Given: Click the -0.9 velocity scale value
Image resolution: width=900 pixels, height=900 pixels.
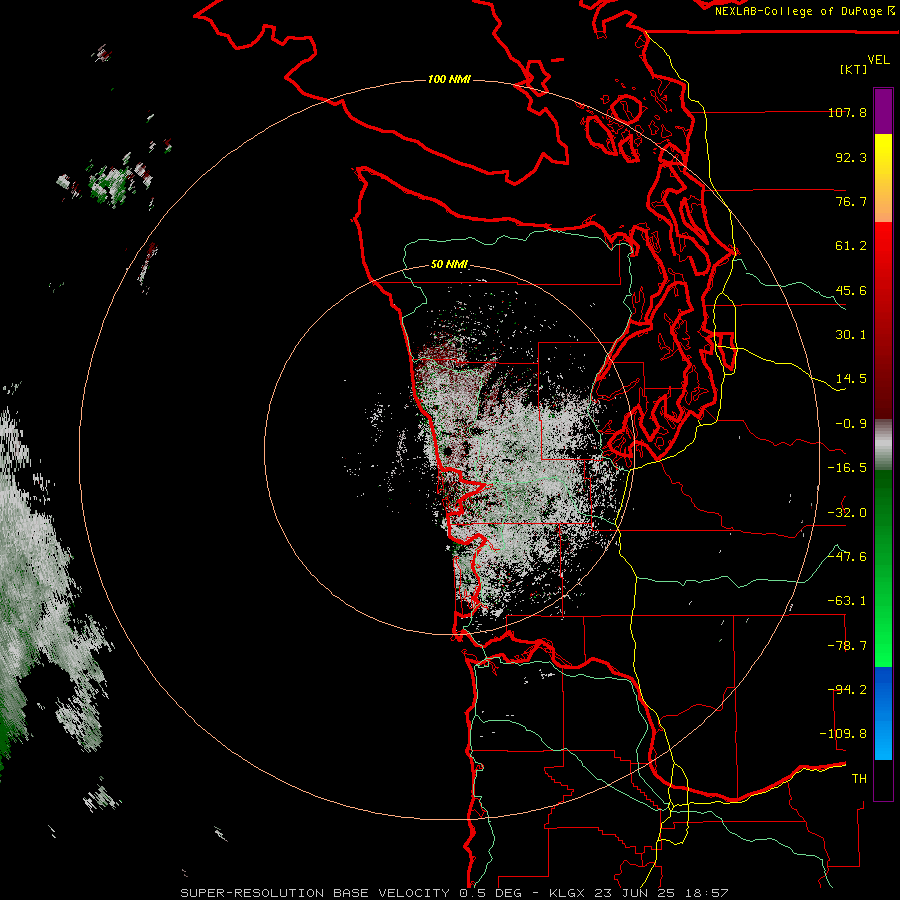Looking at the screenshot, I should coord(851,424).
